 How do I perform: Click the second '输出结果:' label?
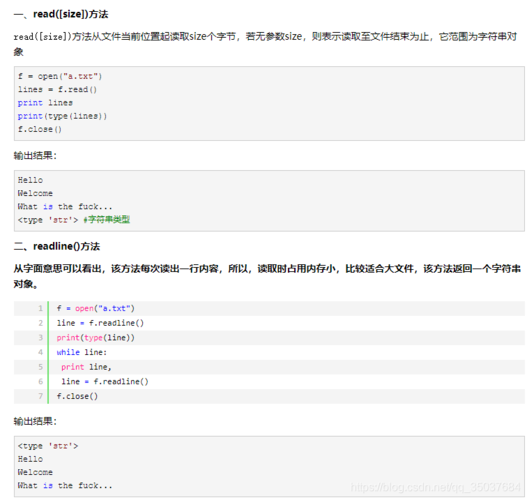click(35, 421)
